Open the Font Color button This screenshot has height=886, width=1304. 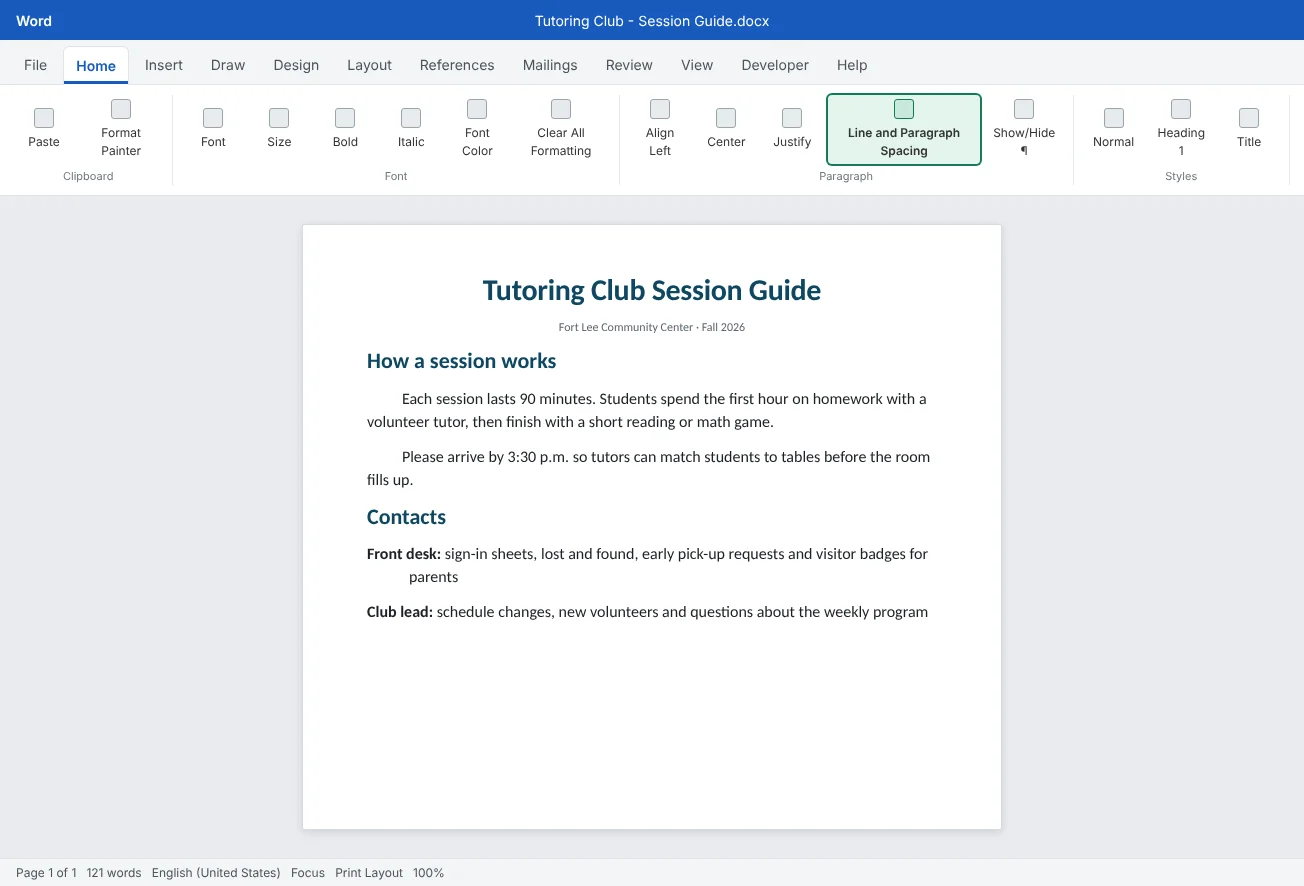click(477, 129)
